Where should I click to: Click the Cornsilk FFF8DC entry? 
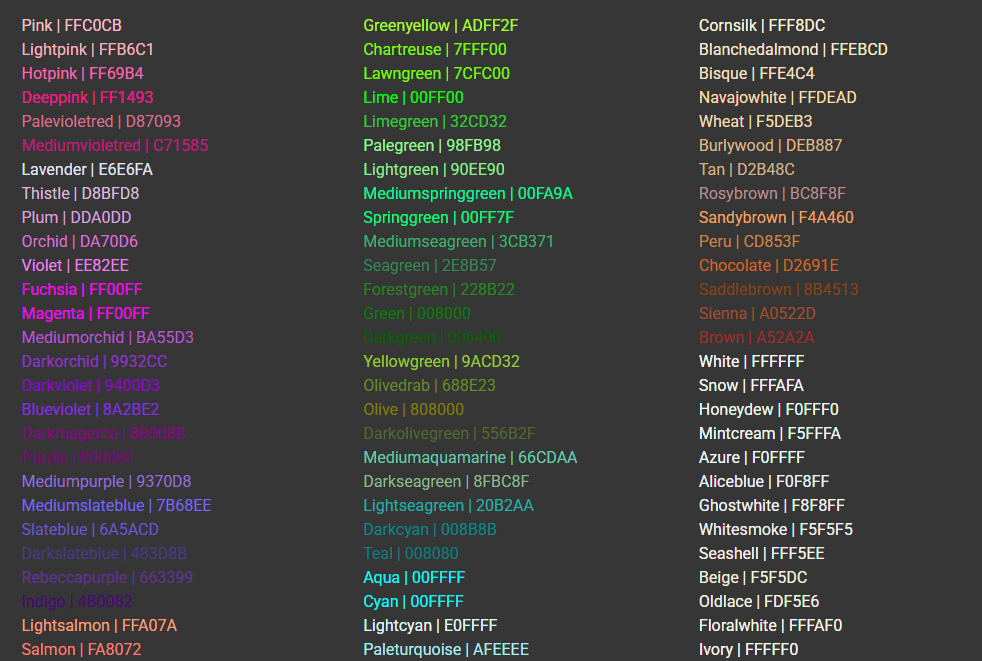(x=762, y=25)
